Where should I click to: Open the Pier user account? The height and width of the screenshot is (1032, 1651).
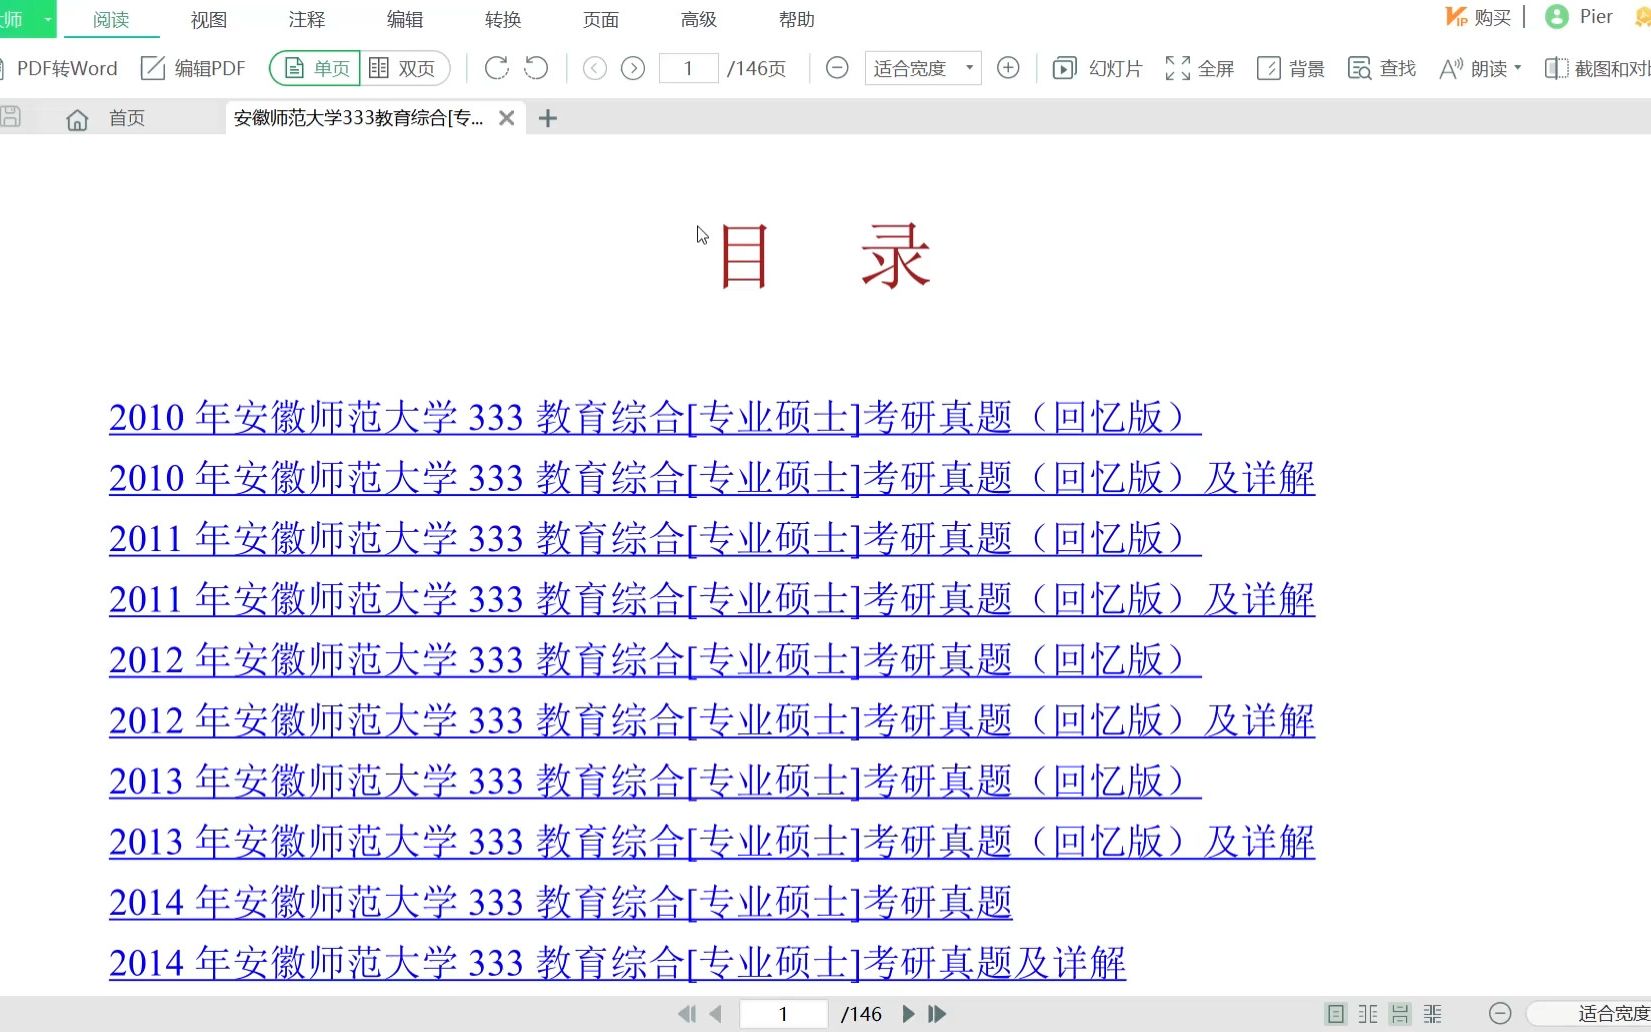click(1579, 17)
